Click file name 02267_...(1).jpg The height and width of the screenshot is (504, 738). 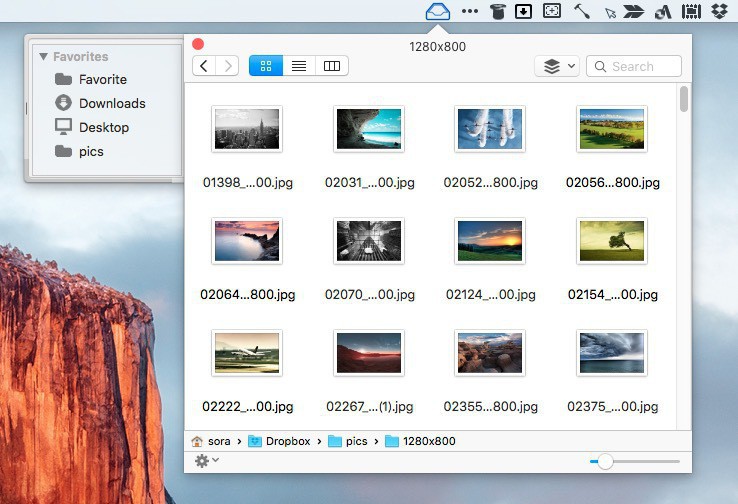coord(369,407)
